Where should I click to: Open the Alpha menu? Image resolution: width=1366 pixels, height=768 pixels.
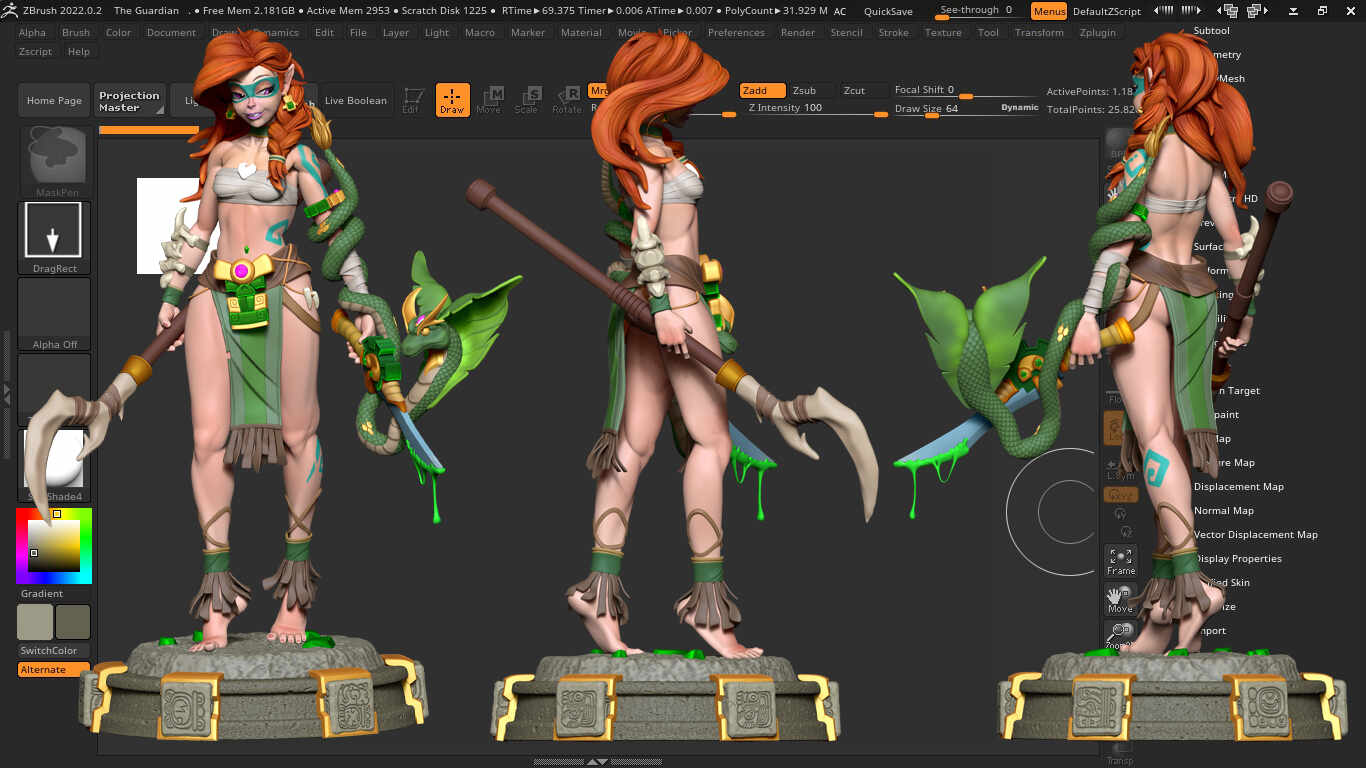pyautogui.click(x=32, y=32)
